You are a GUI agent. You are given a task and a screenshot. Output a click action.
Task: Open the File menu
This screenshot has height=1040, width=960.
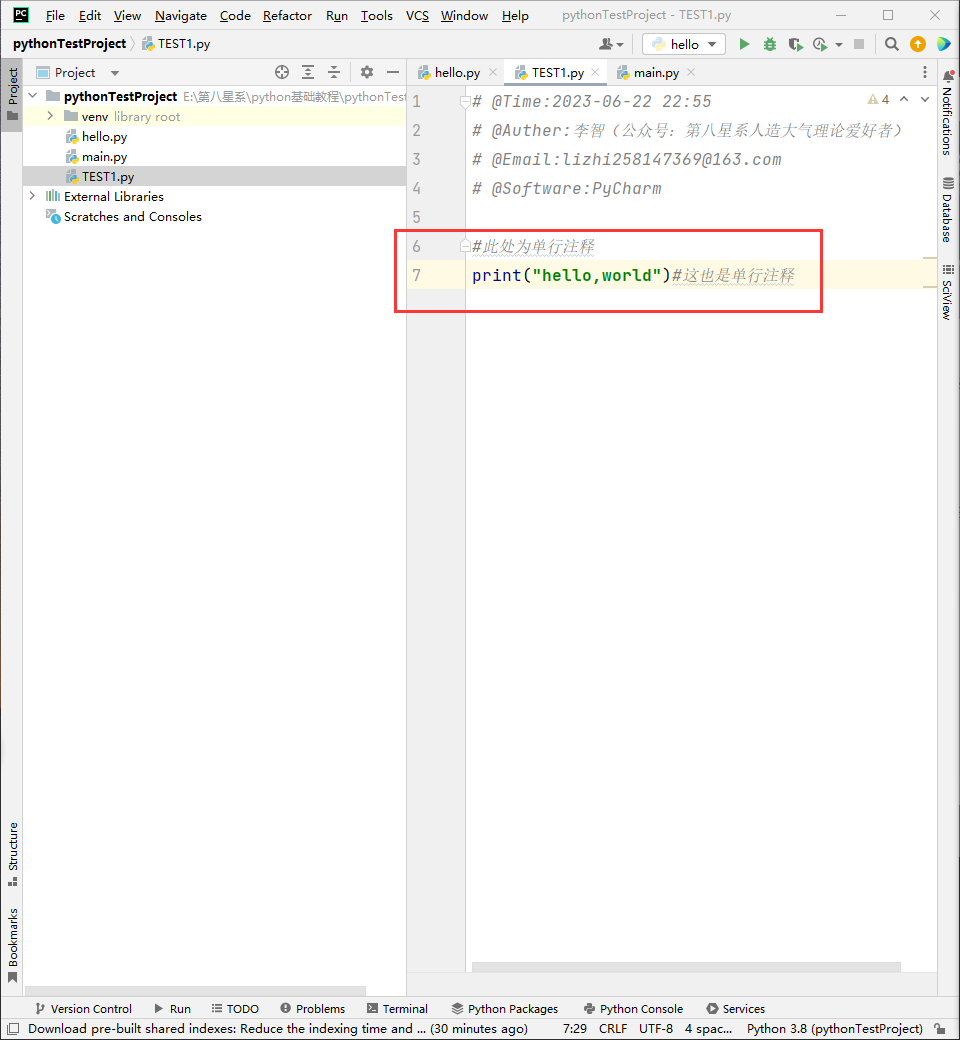pos(54,15)
